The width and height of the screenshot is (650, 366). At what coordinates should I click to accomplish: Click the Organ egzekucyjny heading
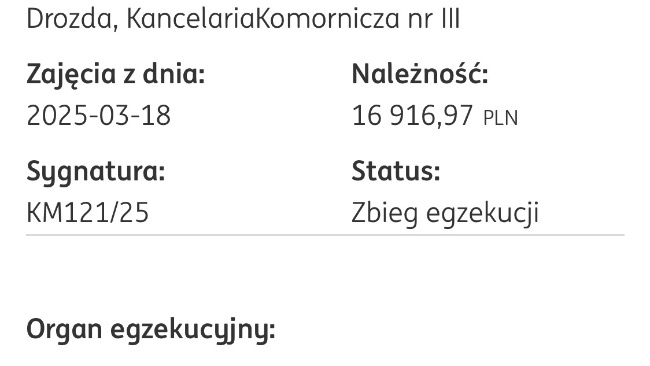coord(151,331)
